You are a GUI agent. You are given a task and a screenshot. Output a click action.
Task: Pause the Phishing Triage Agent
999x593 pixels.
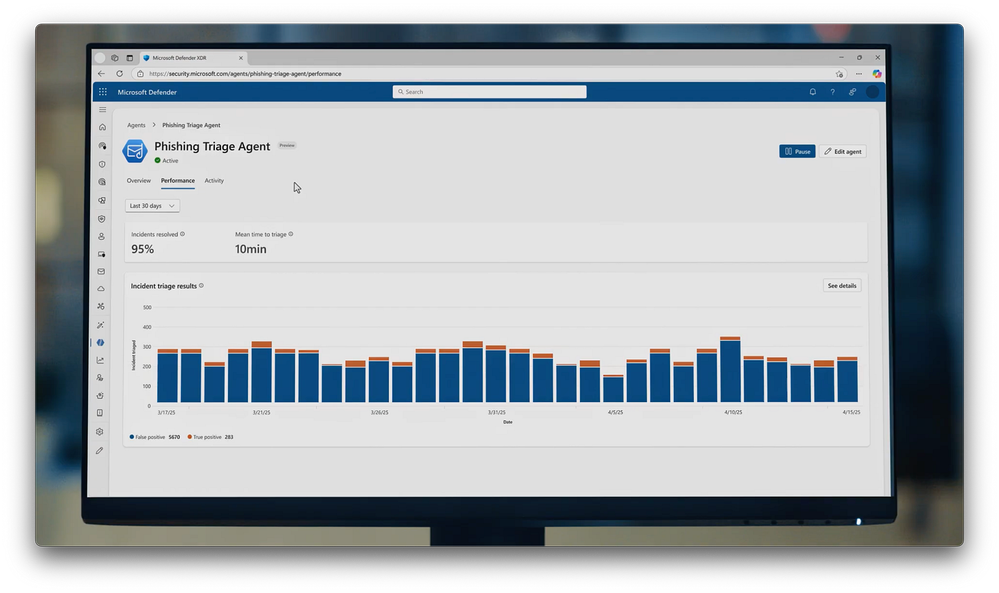click(797, 152)
